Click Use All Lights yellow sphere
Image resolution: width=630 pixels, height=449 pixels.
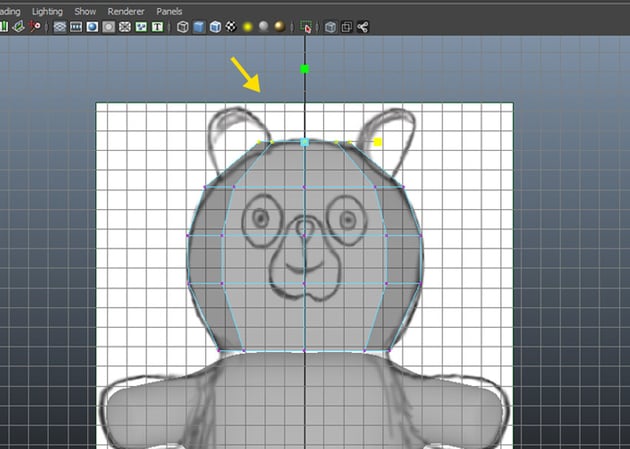[x=247, y=27]
